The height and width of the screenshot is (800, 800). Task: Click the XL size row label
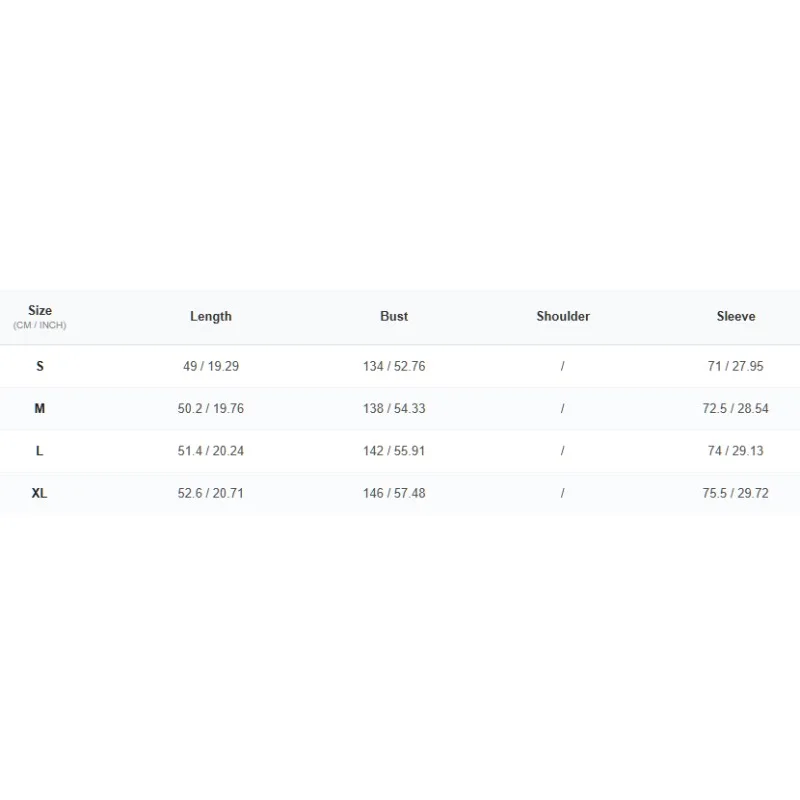coord(40,493)
